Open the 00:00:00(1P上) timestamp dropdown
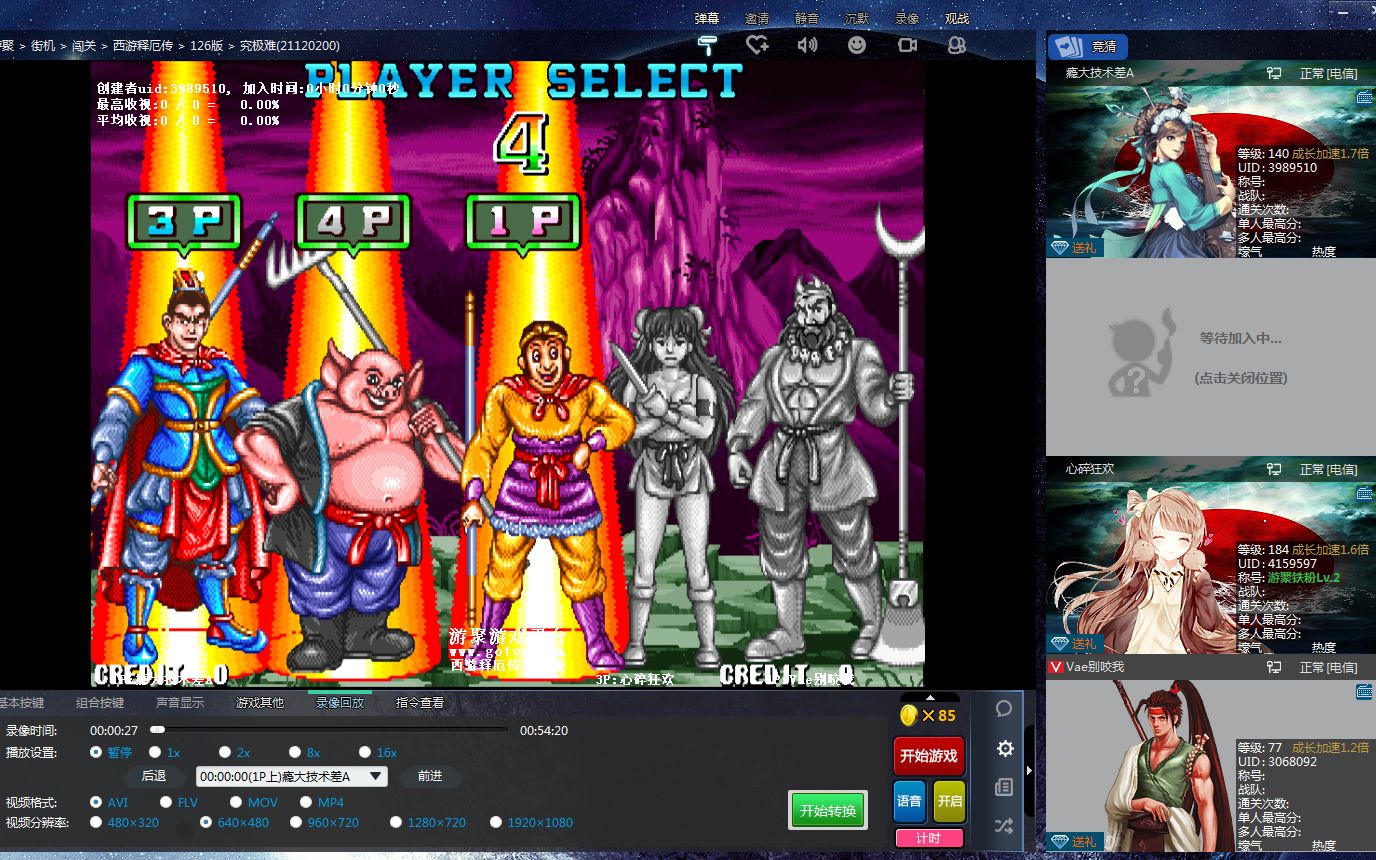 (292, 776)
